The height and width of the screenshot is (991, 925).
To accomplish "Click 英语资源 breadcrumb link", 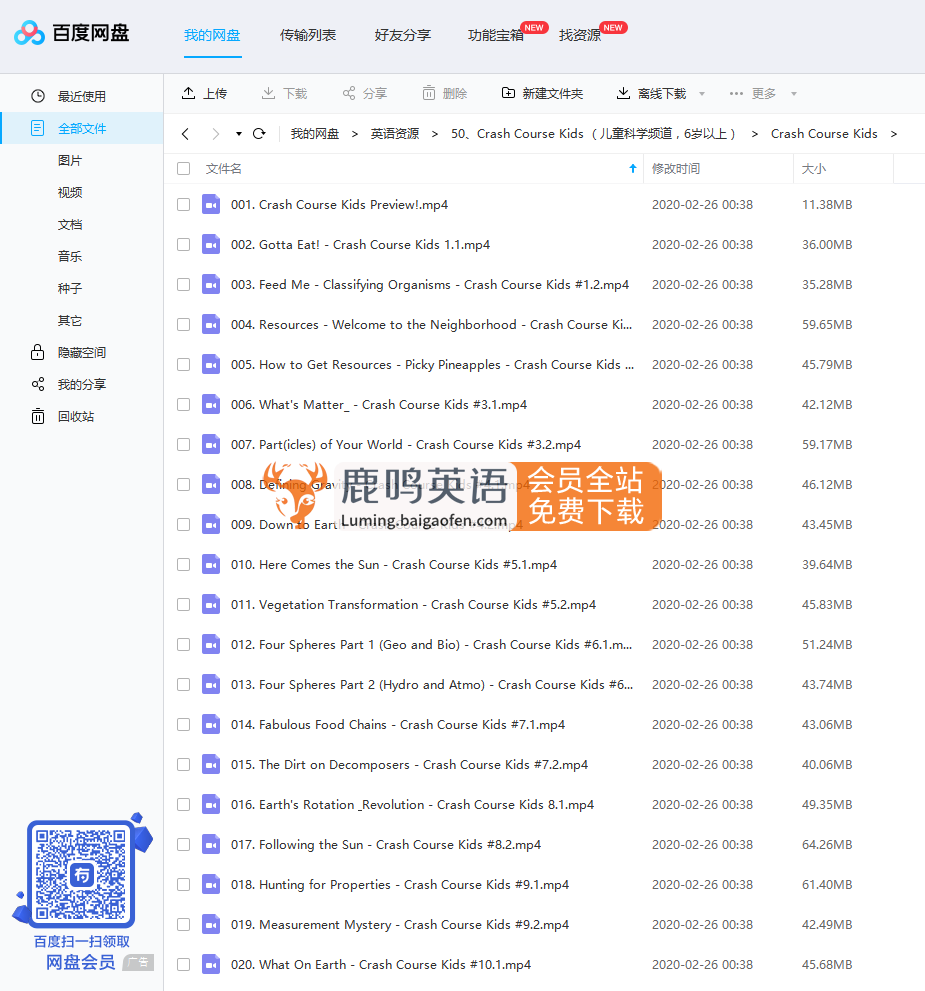I will point(395,134).
